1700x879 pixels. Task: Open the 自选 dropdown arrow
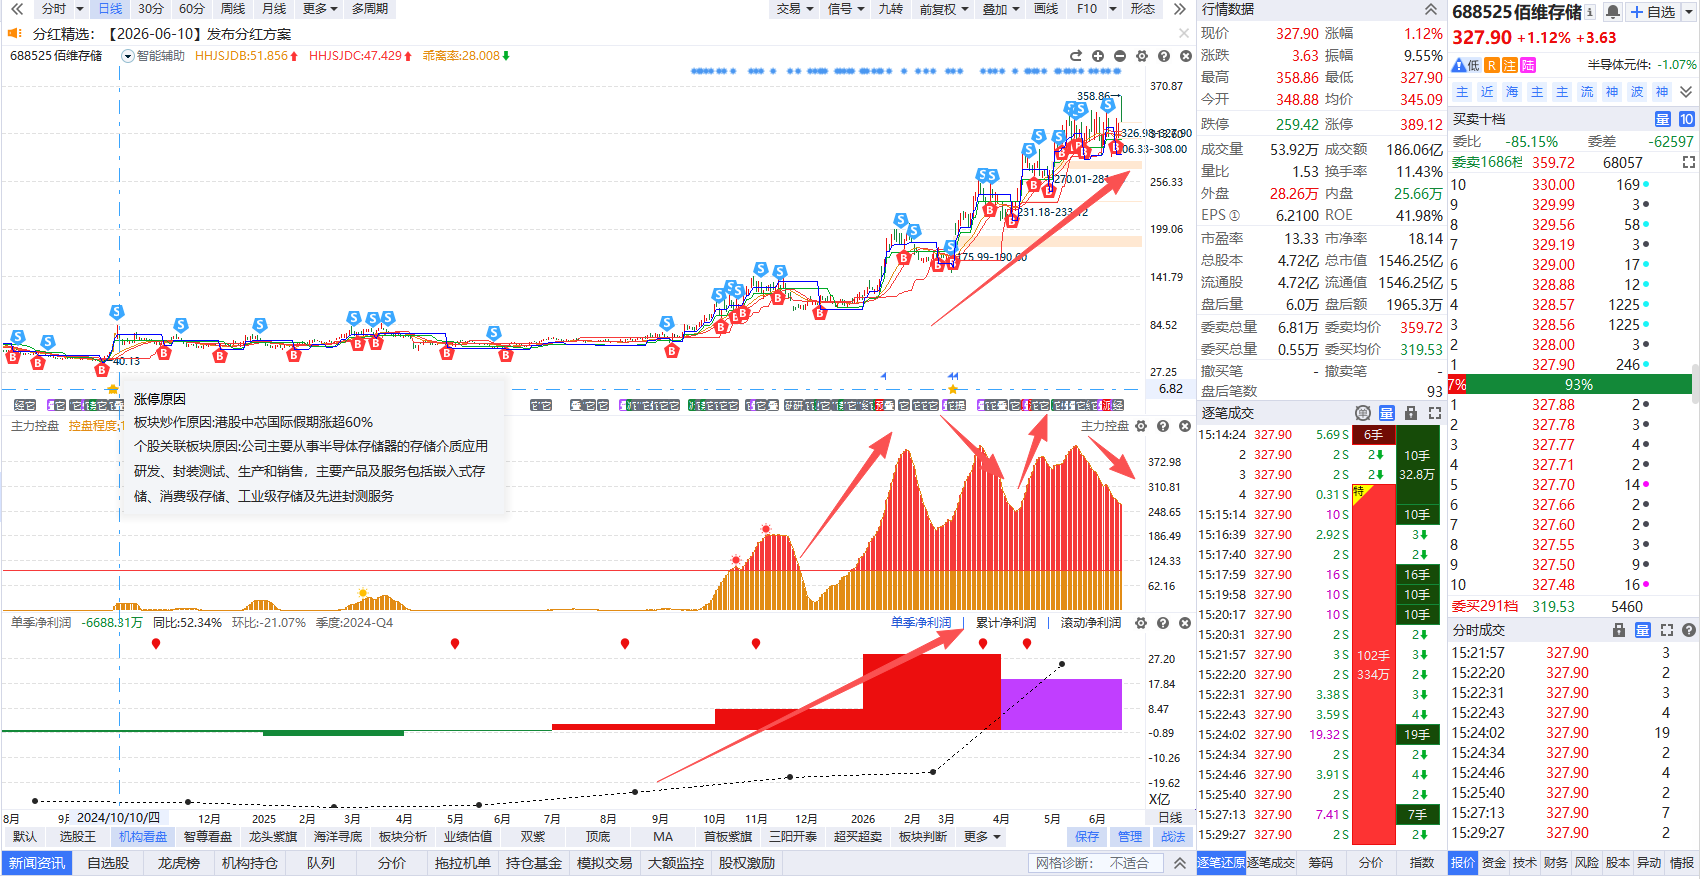coord(1689,12)
